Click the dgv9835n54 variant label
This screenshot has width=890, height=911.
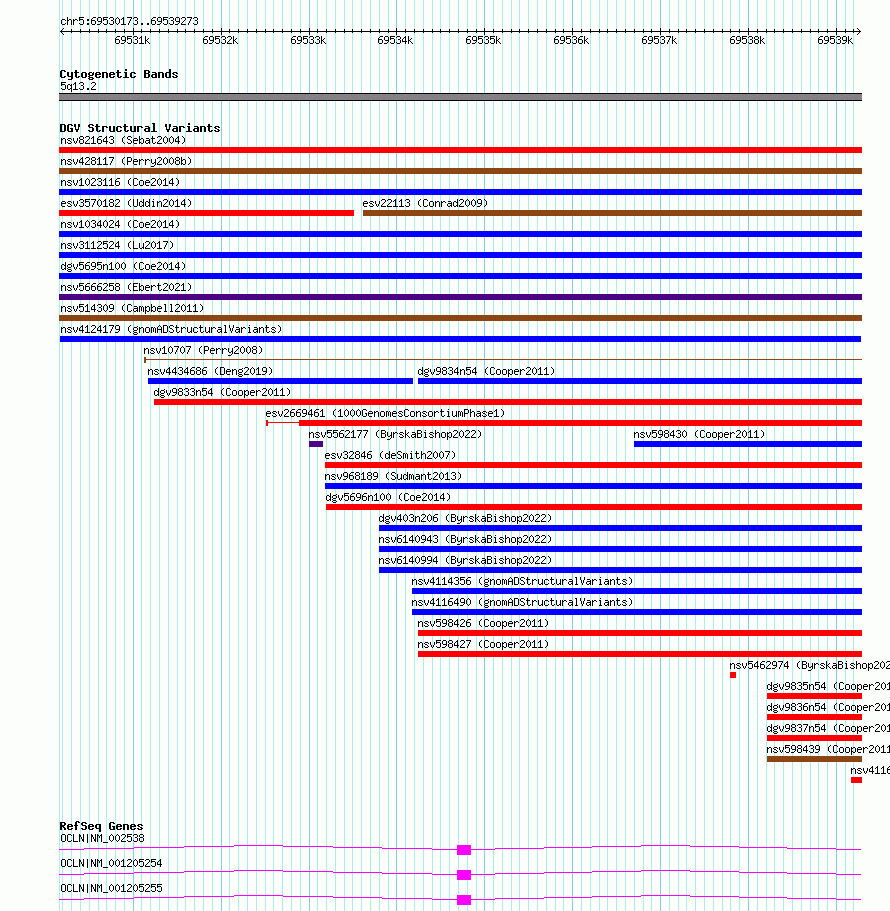(x=828, y=686)
